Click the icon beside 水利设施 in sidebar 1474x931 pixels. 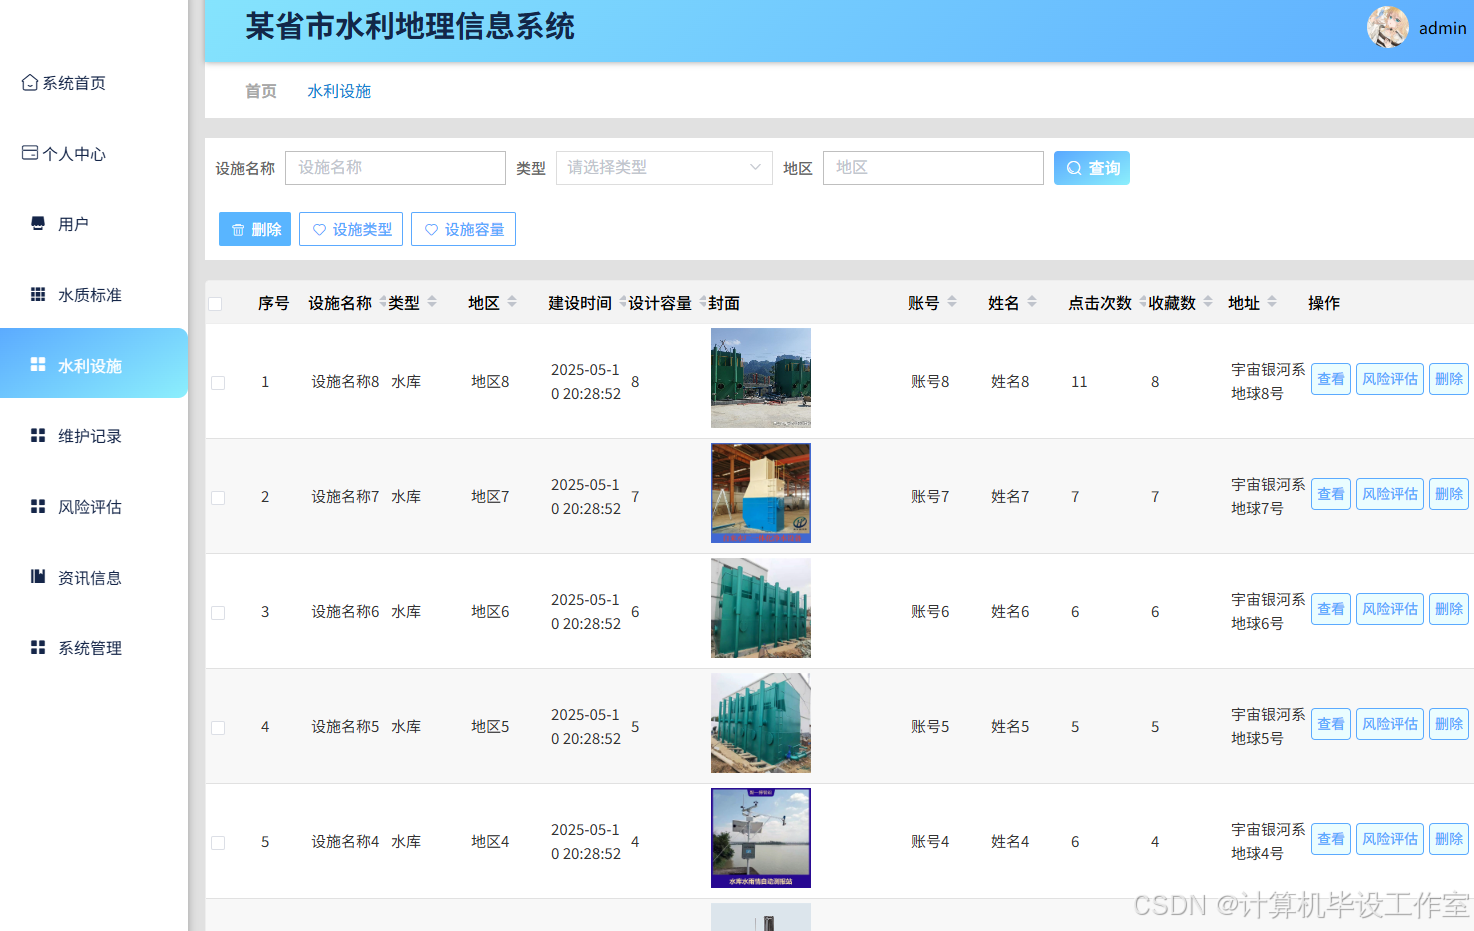coord(38,365)
